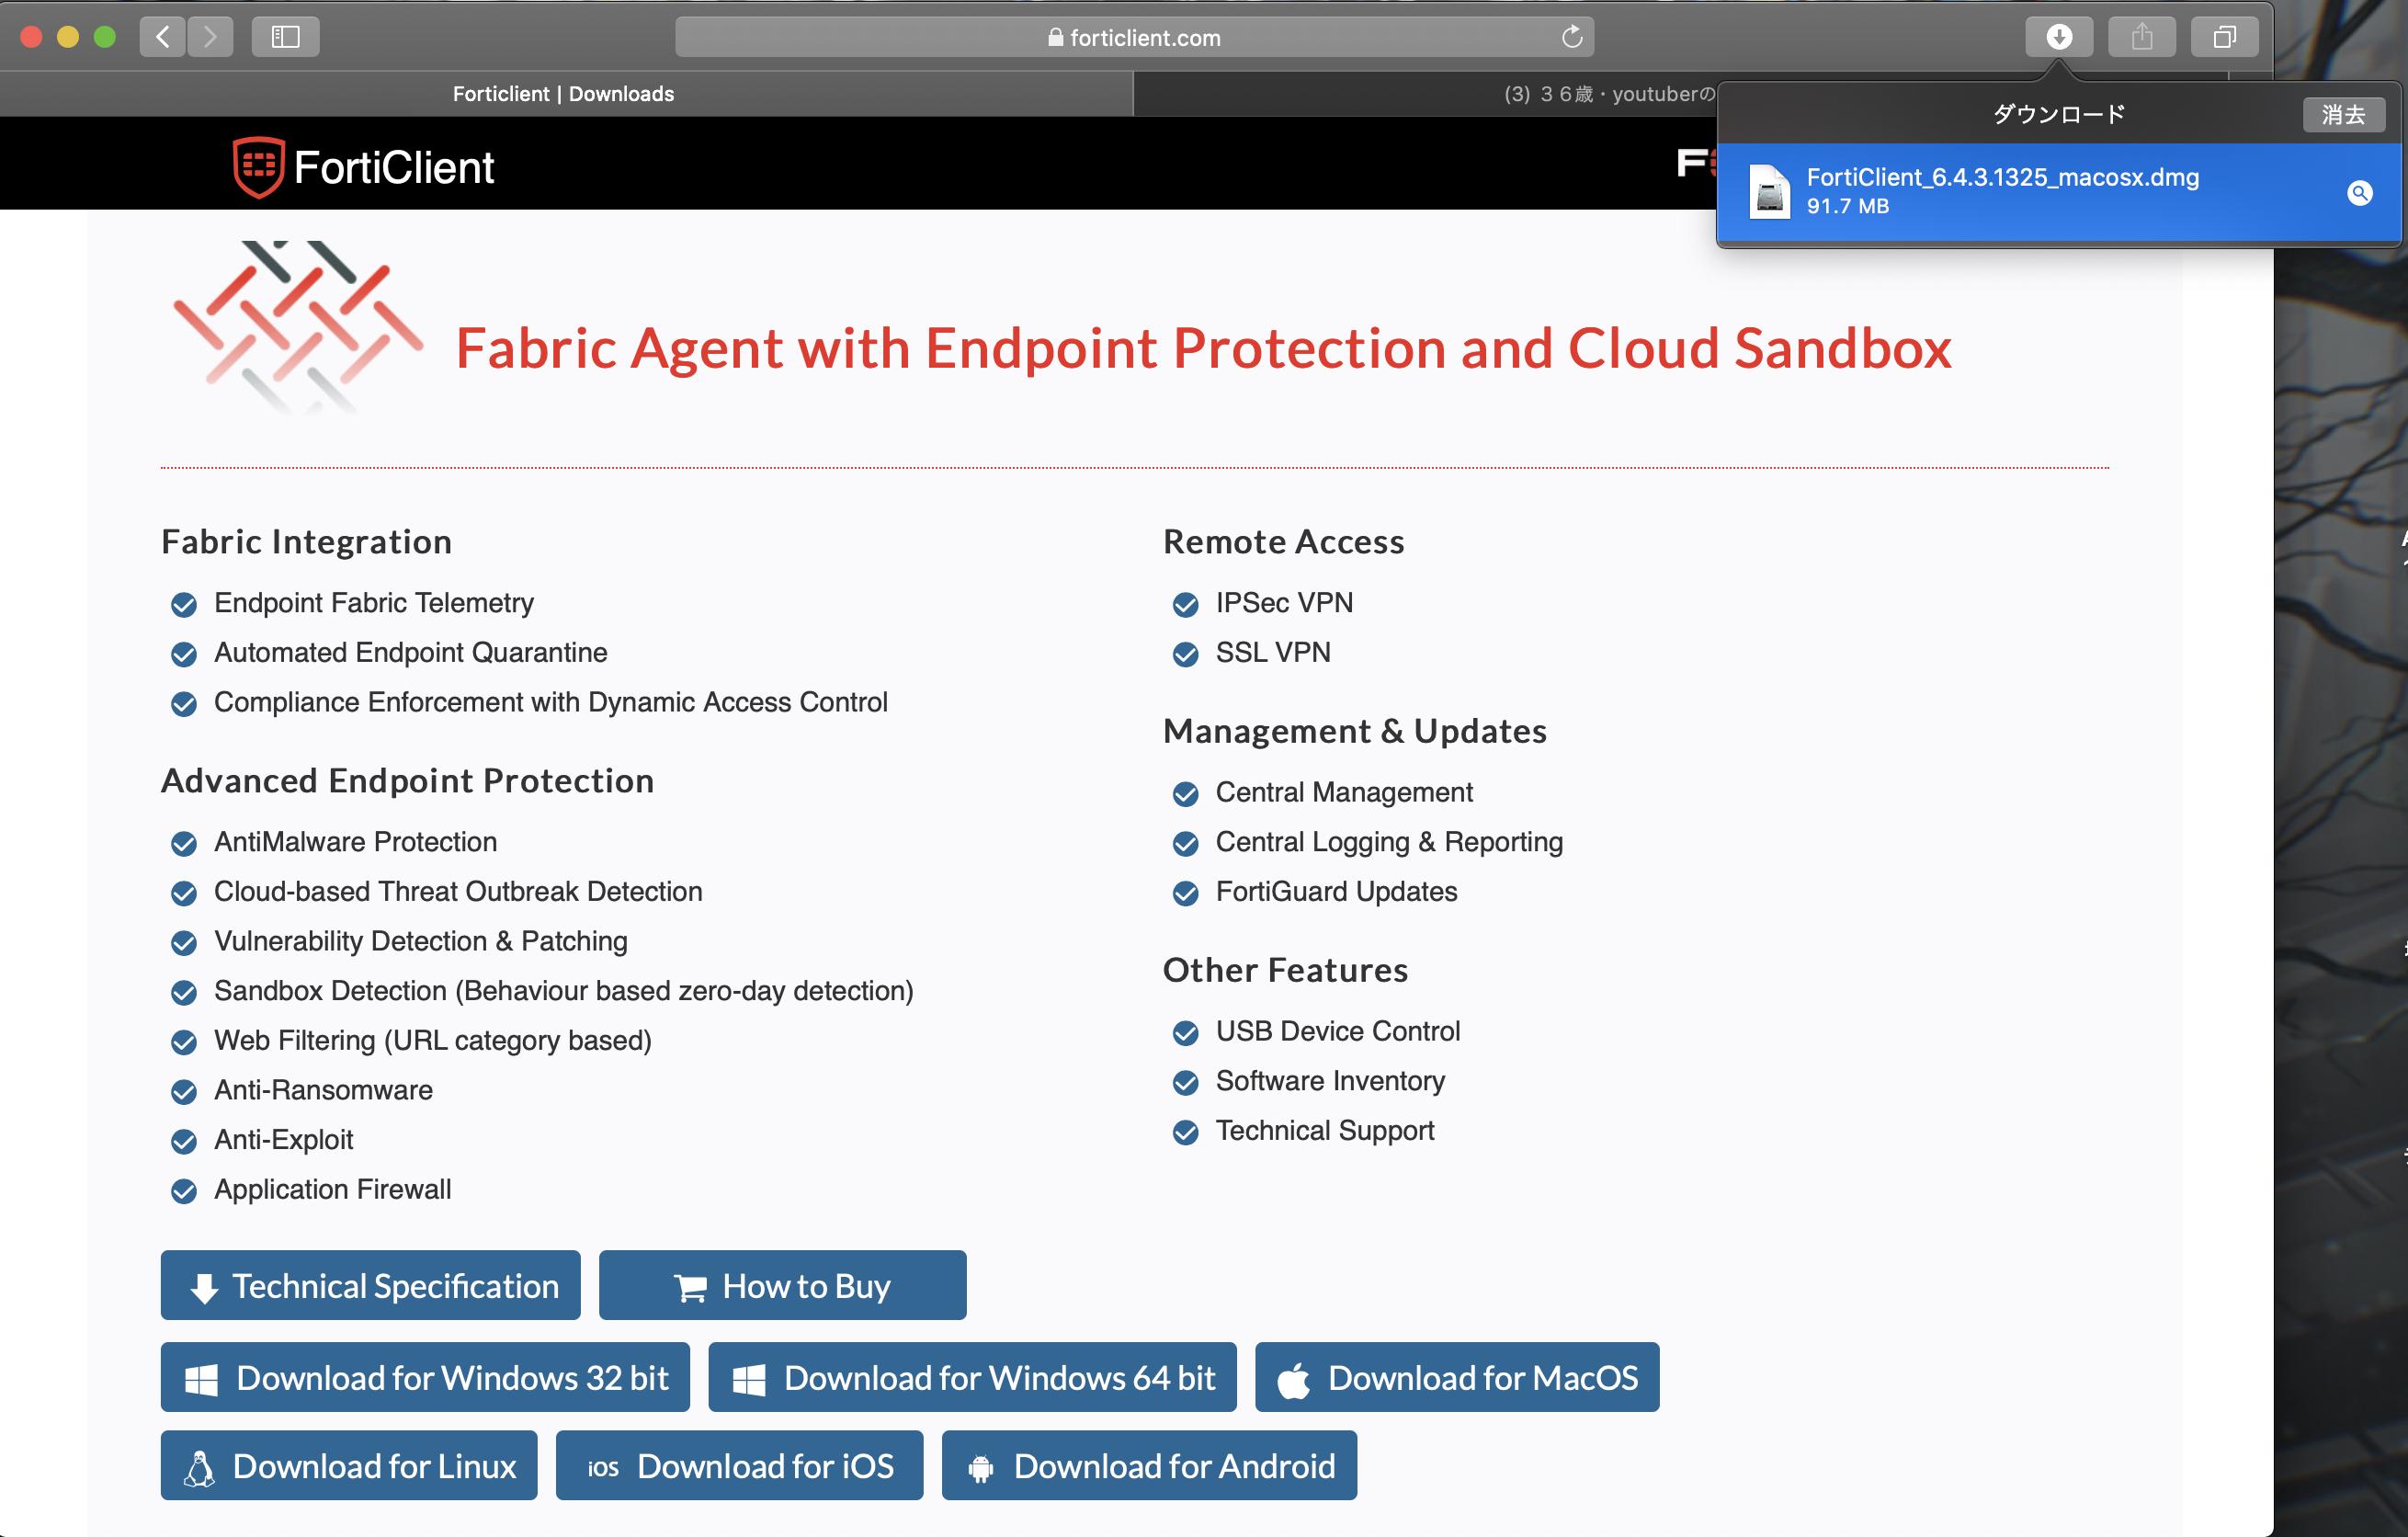Click Download for iOS button
The height and width of the screenshot is (1537, 2408).
[x=739, y=1465]
